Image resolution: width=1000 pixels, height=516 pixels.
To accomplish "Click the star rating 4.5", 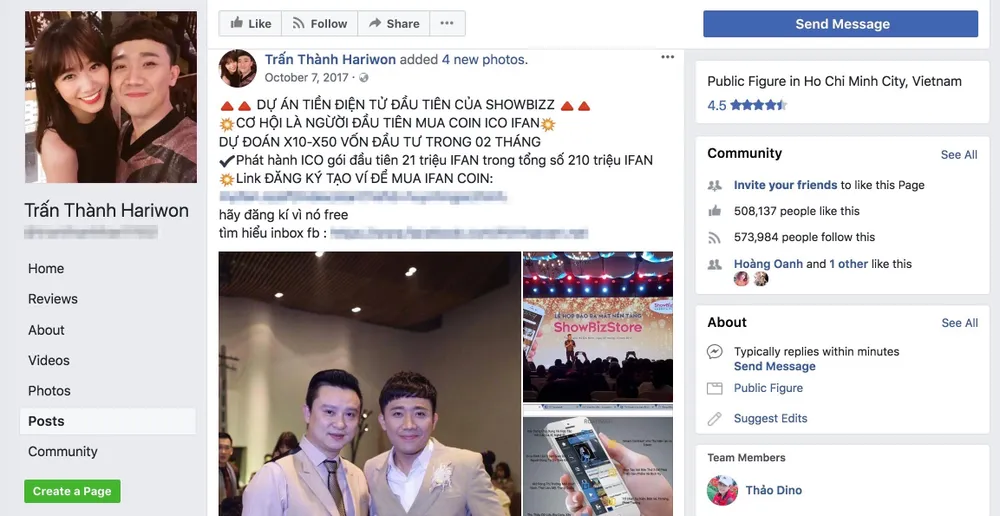I will click(747, 105).
